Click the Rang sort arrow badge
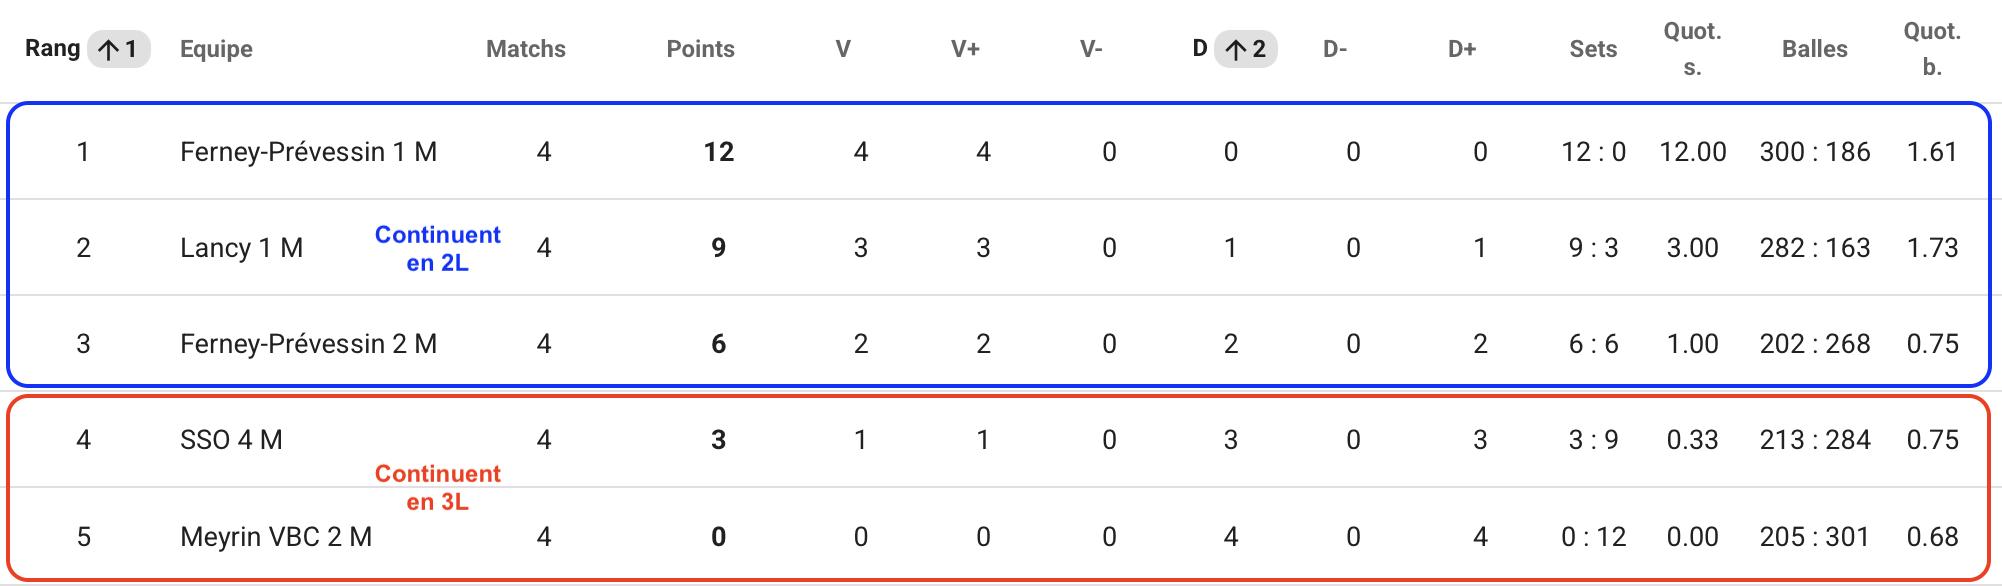This screenshot has width=2002, height=586. coord(119,49)
